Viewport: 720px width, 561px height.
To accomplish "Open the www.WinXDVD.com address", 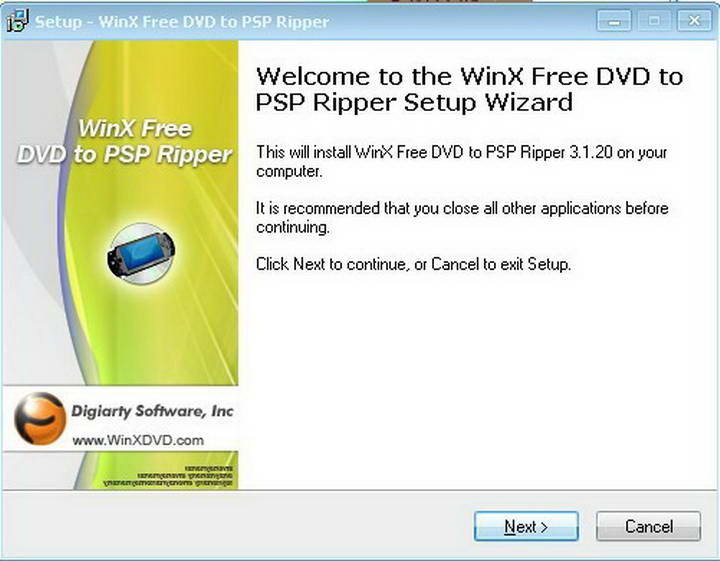I will coord(138,440).
